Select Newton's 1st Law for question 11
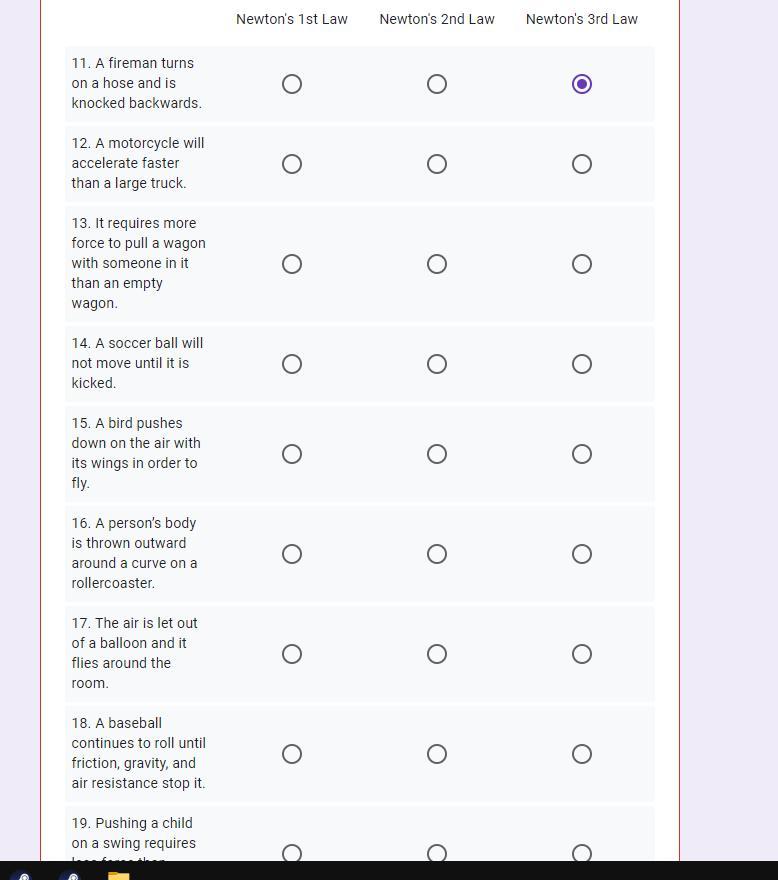 click(x=292, y=84)
